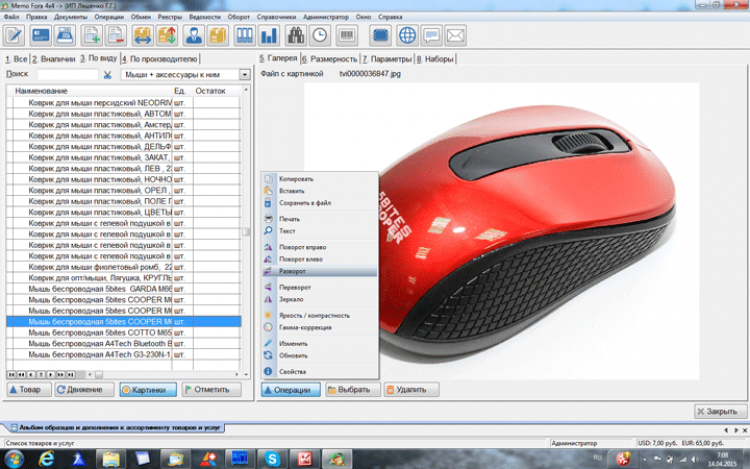Open the clock icon in the toolbar
This screenshot has width=750, height=469.
tap(320, 36)
